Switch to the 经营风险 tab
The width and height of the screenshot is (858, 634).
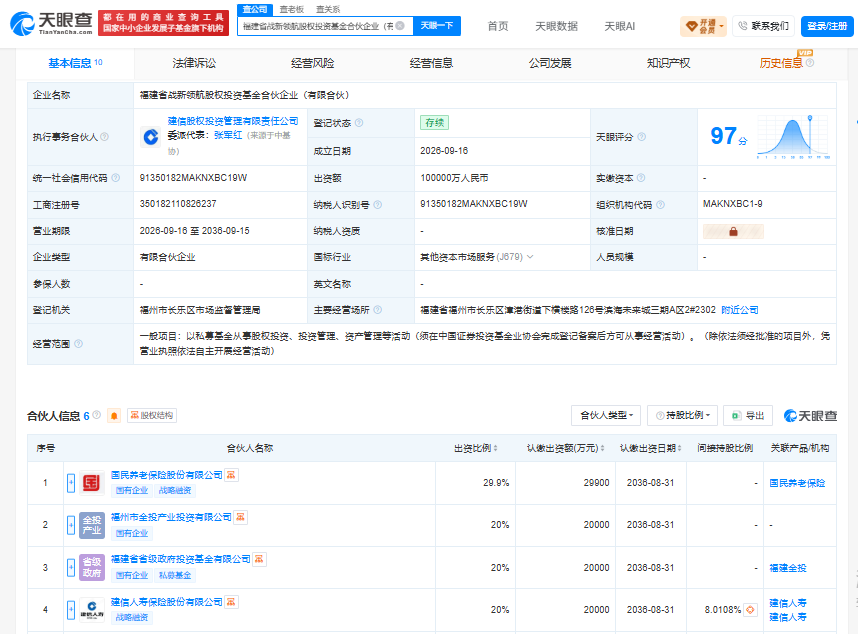pos(312,63)
